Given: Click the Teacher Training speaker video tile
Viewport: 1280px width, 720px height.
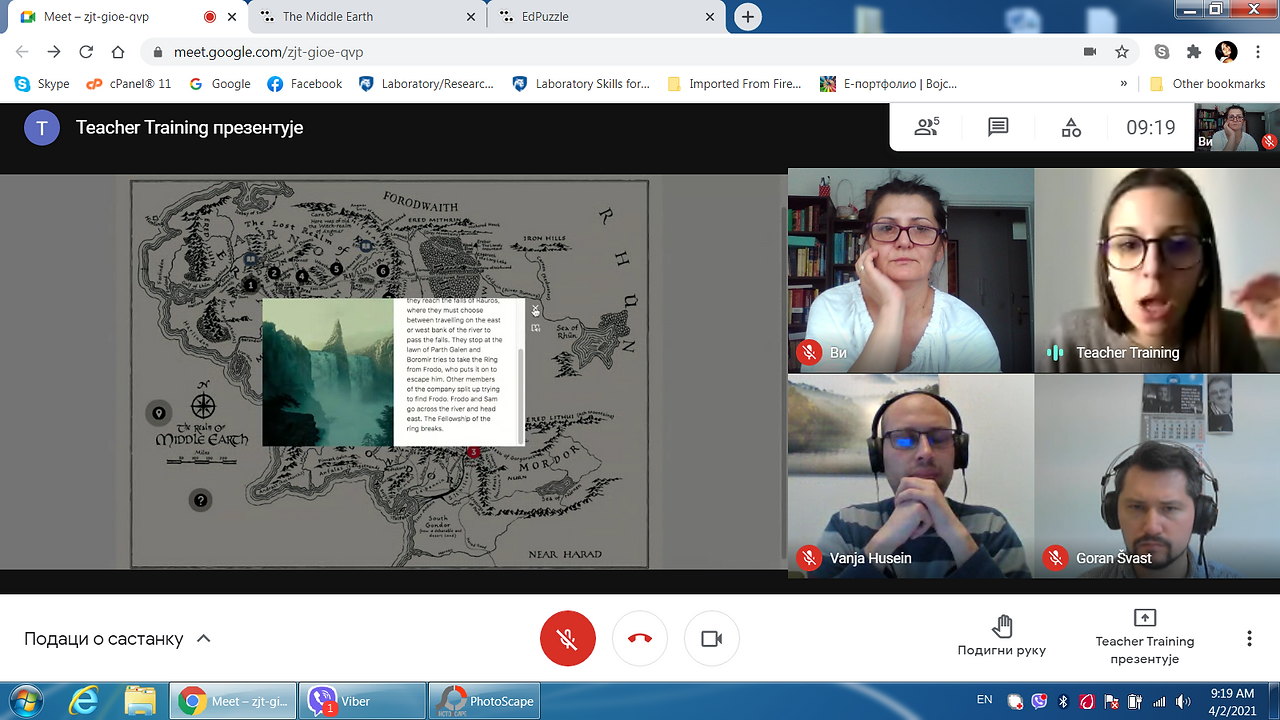Looking at the screenshot, I should [x=1157, y=270].
